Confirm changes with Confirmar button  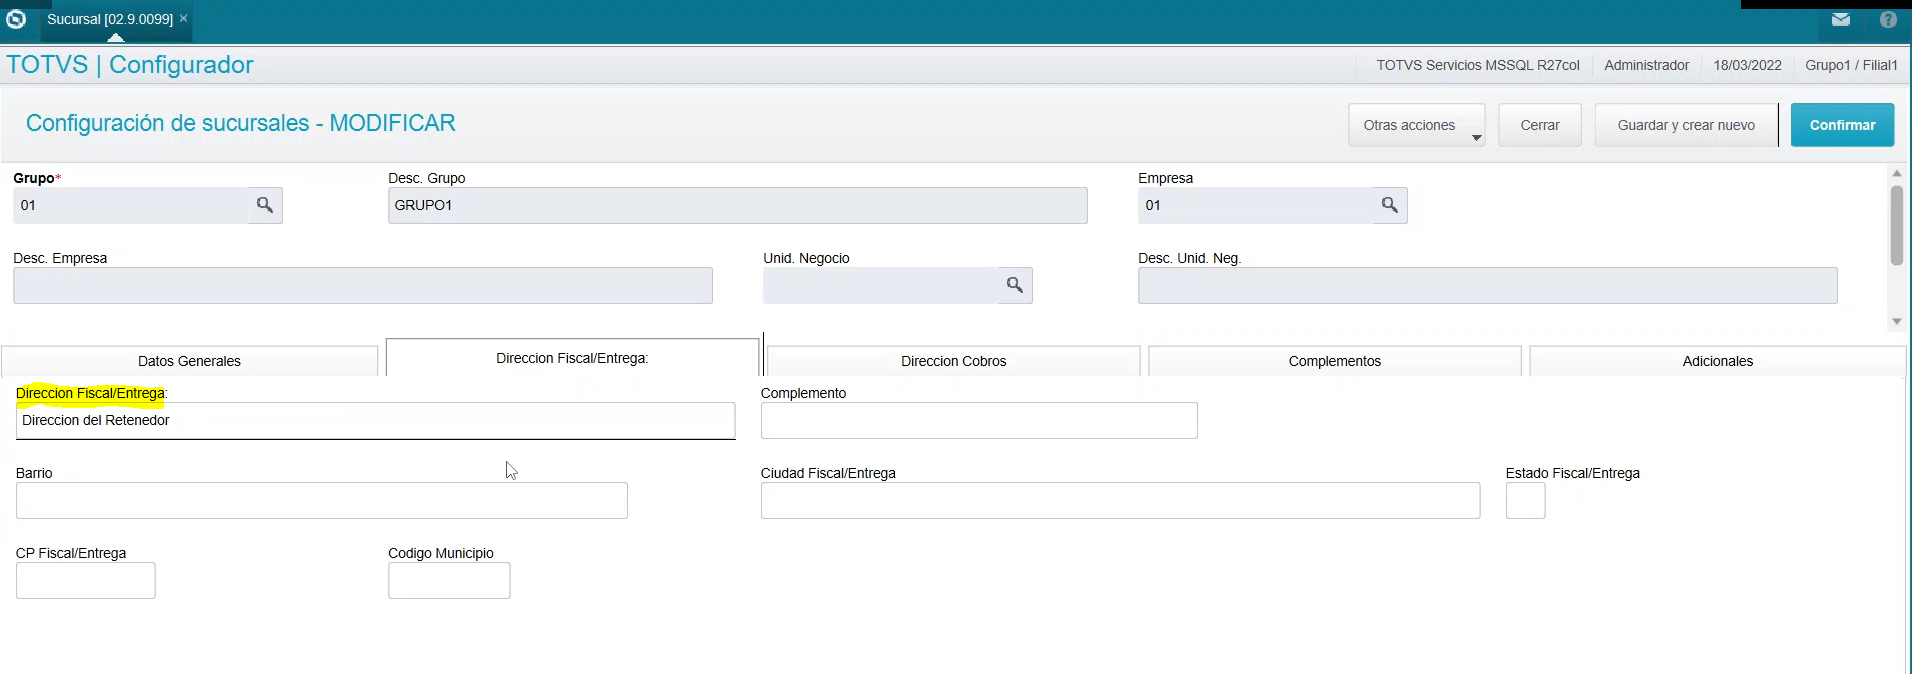click(1842, 125)
